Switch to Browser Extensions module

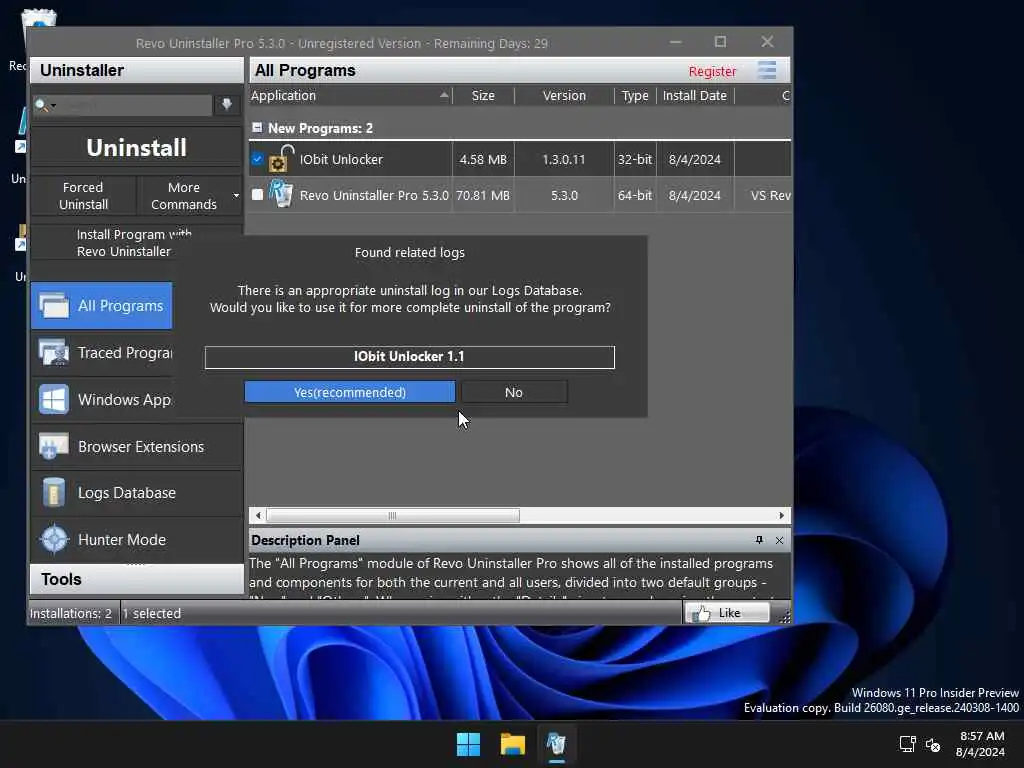pyautogui.click(x=136, y=447)
